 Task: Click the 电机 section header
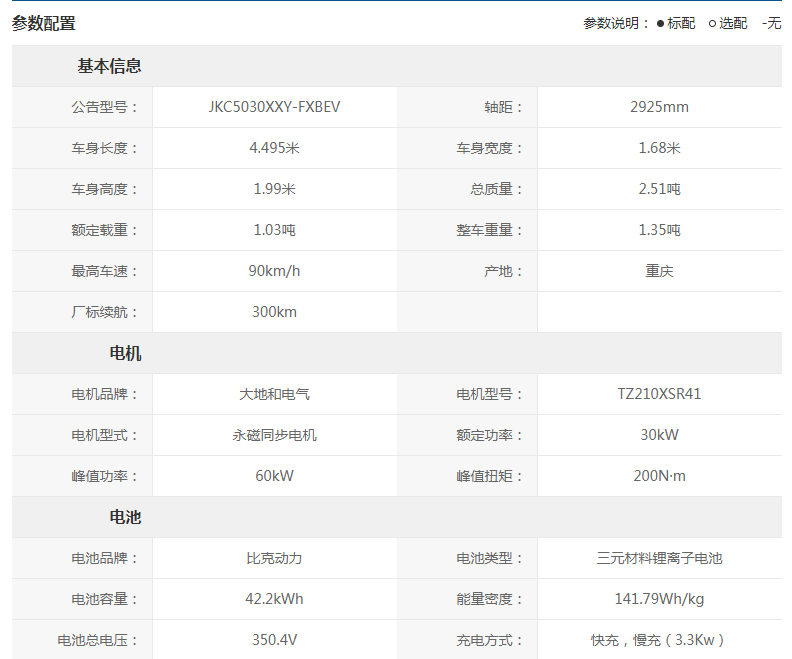click(x=125, y=353)
